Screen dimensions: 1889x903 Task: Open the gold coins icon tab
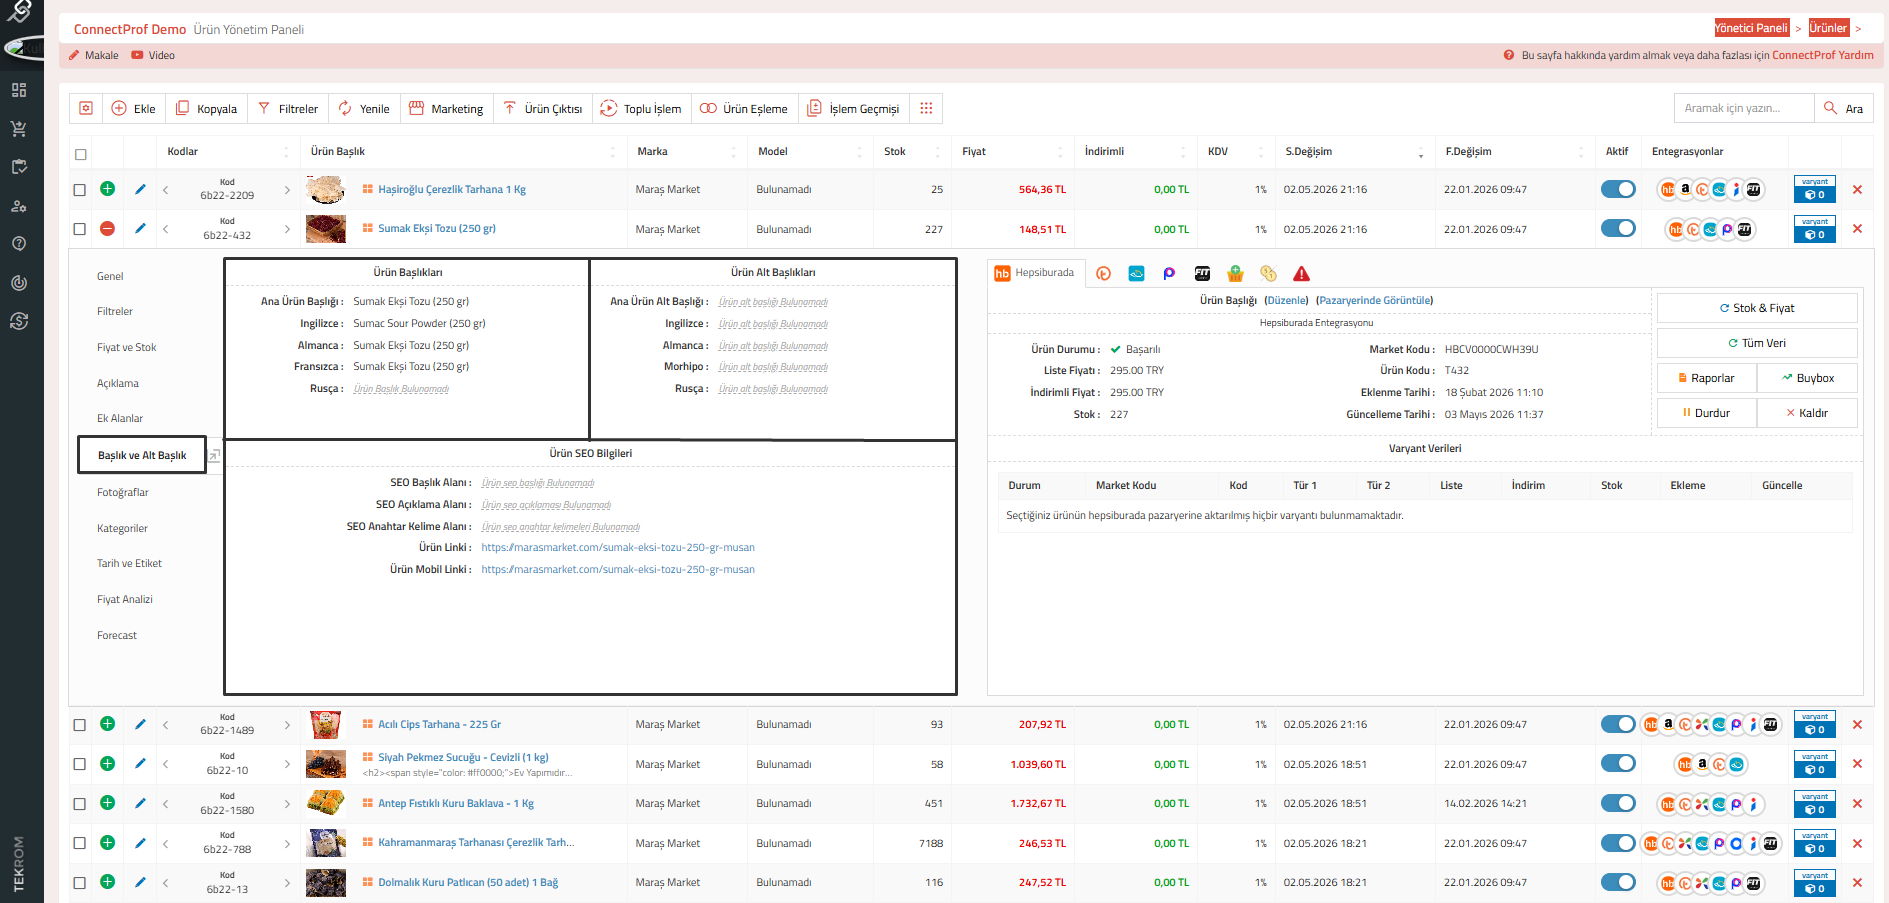coord(1268,273)
